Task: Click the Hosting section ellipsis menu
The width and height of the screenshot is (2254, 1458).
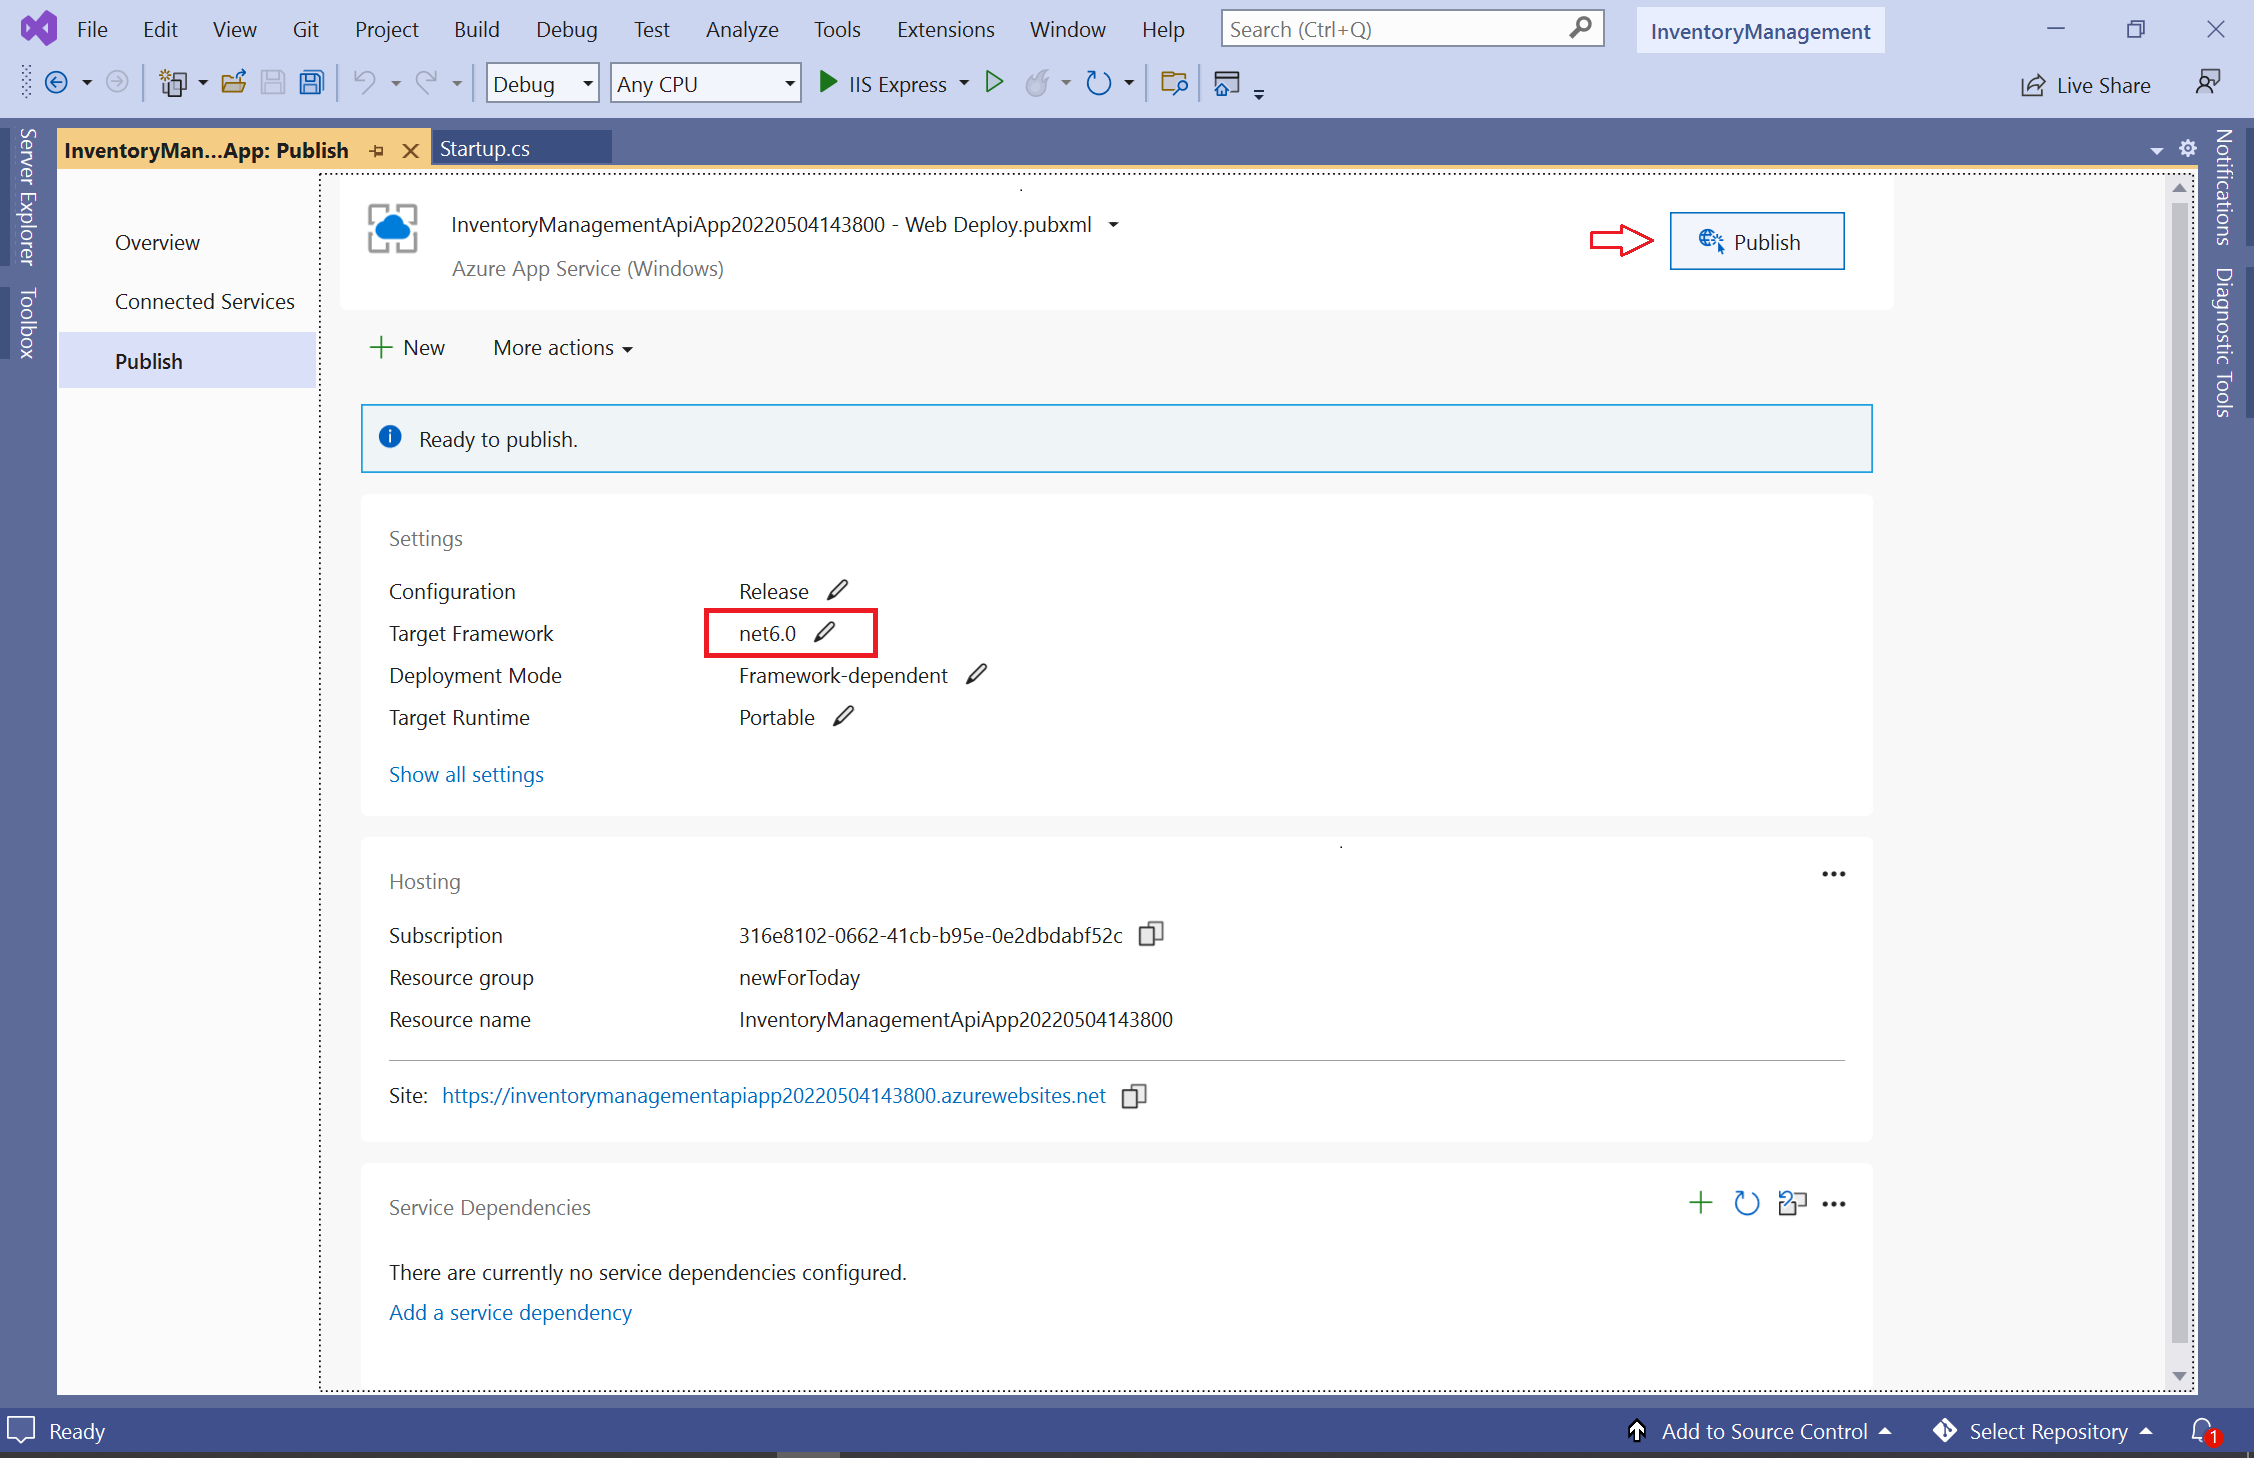Action: point(1833,874)
